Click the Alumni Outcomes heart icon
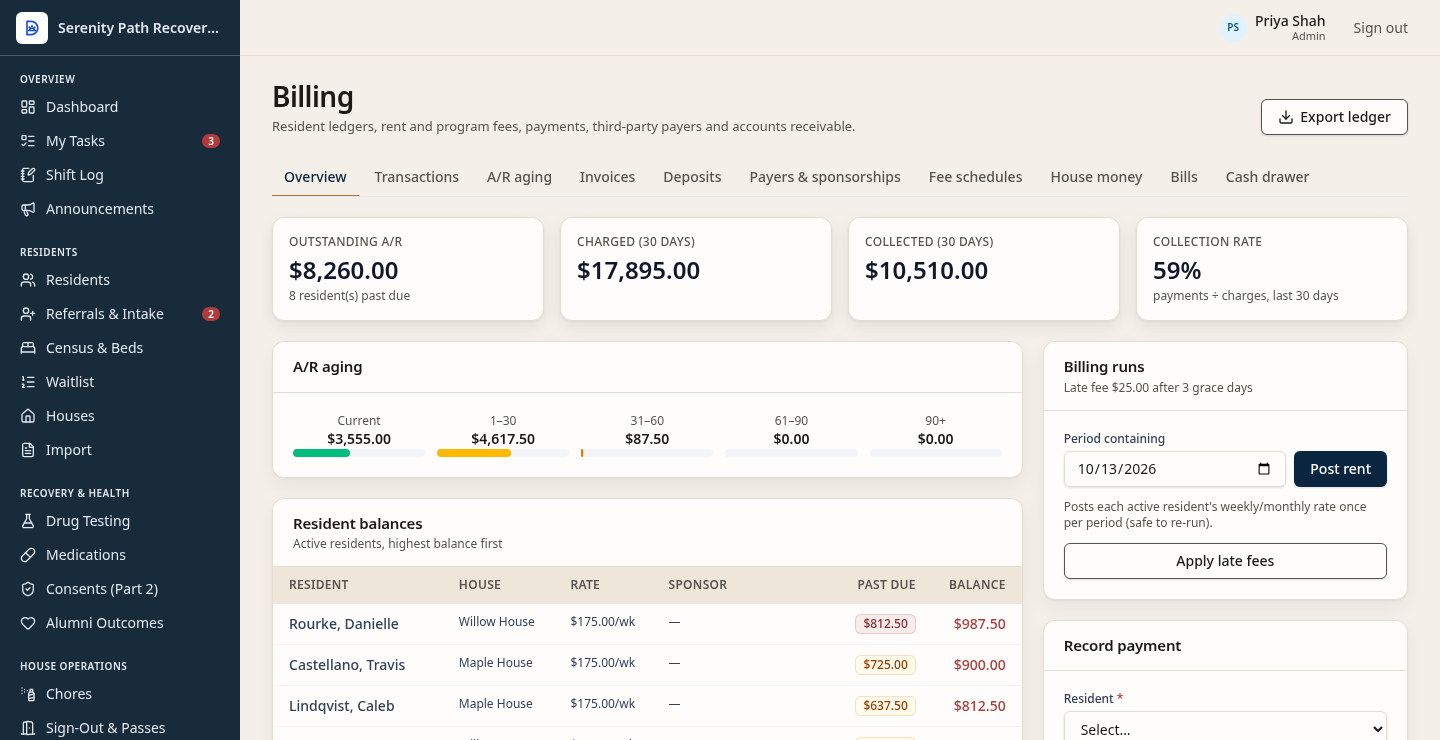Viewport: 1440px width, 740px height. [28, 623]
